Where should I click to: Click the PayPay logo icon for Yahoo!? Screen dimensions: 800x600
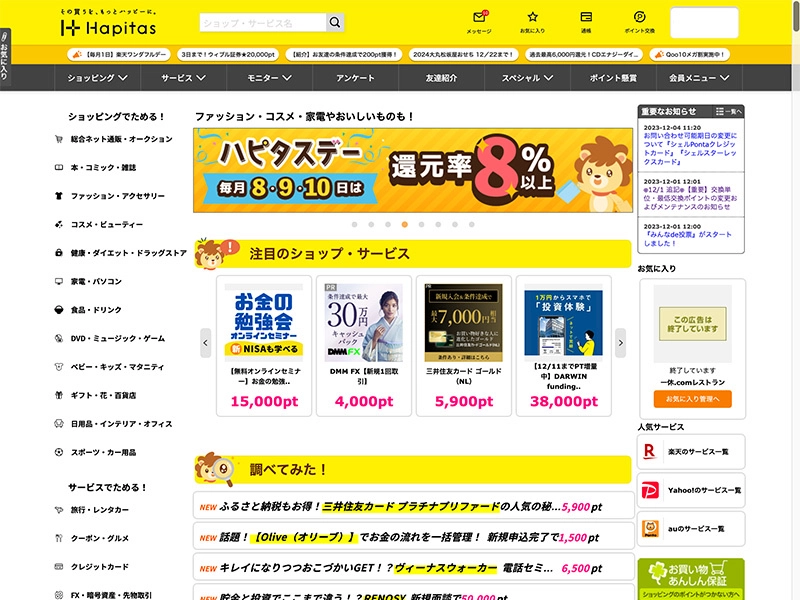pyautogui.click(x=649, y=490)
